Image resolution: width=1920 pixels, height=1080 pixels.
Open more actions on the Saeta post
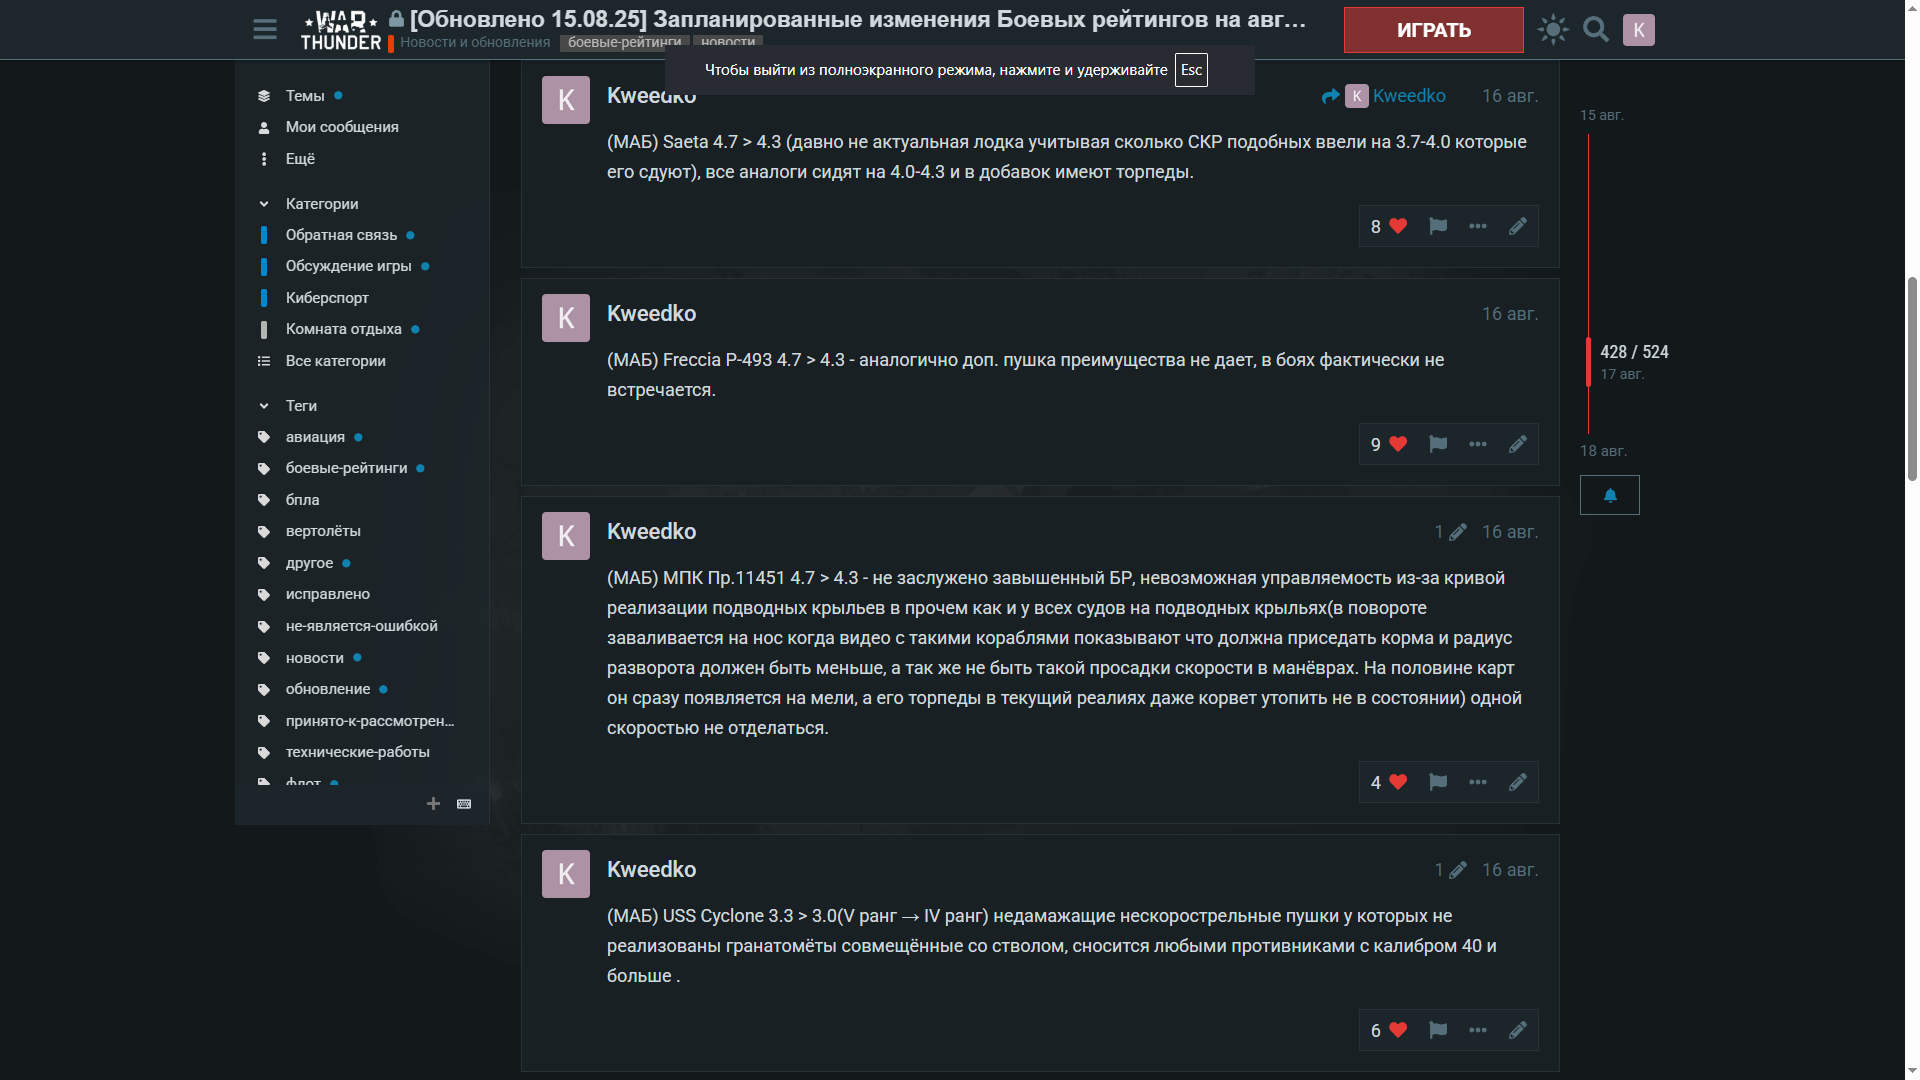pos(1478,226)
